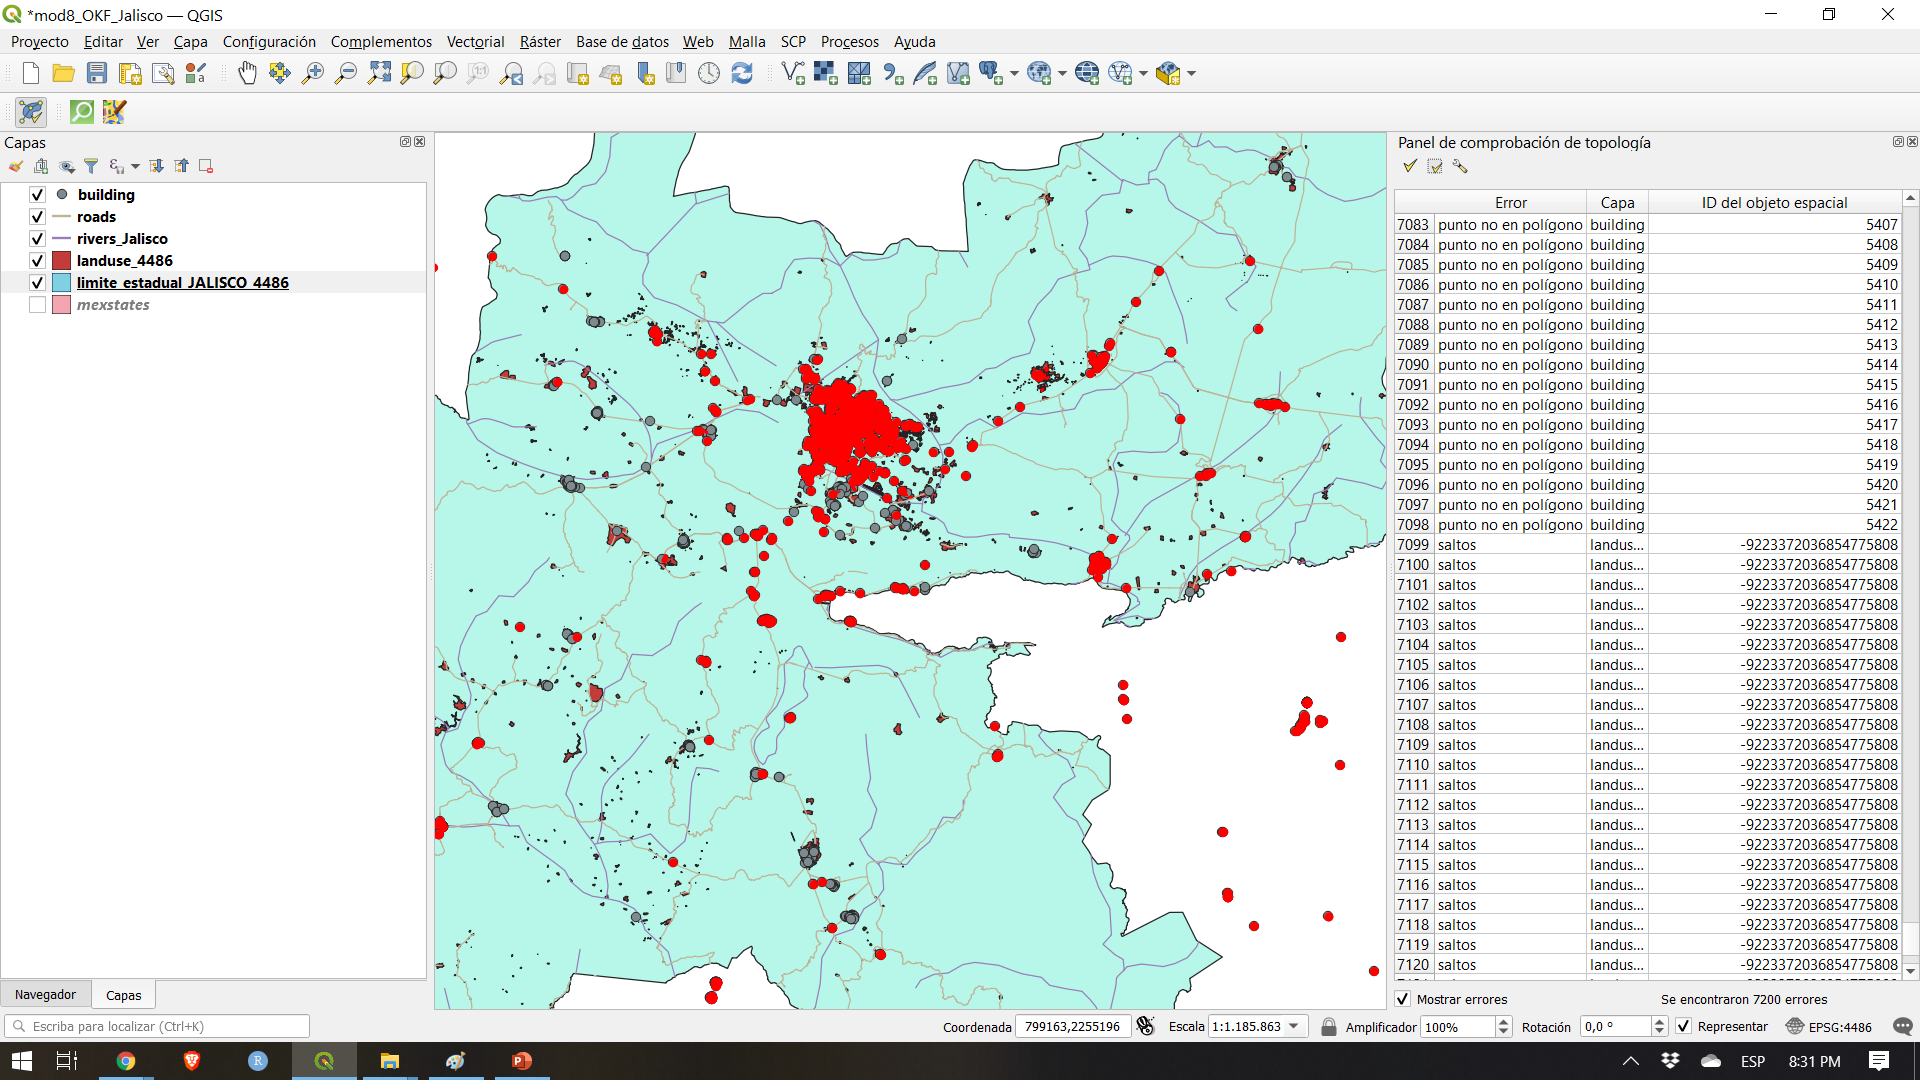Toggle the Topology Checker plugin icon

click(x=31, y=112)
